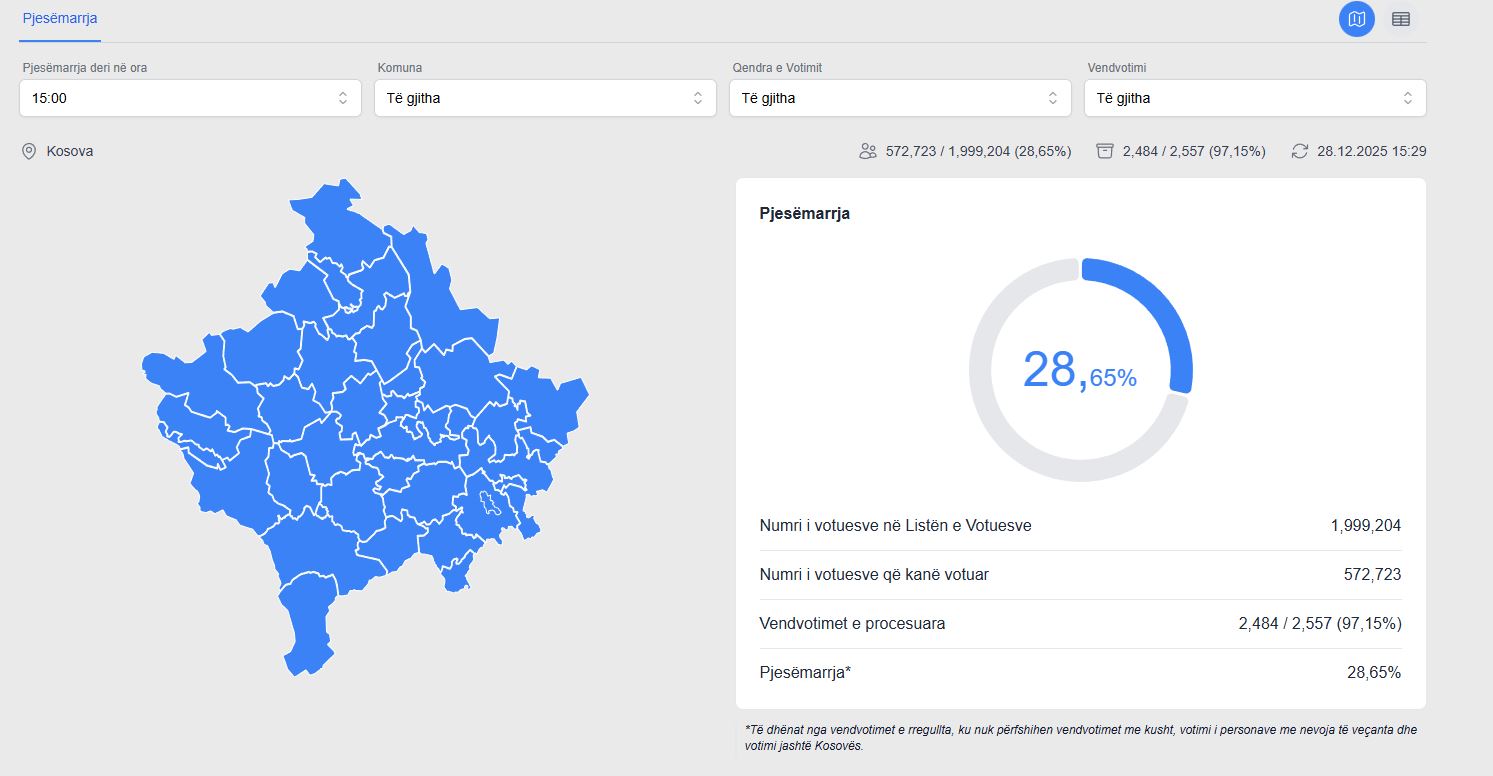Image resolution: width=1493 pixels, height=776 pixels.
Task: Expand the Pjesëmarrja deri në ora dropdown
Action: click(190, 98)
